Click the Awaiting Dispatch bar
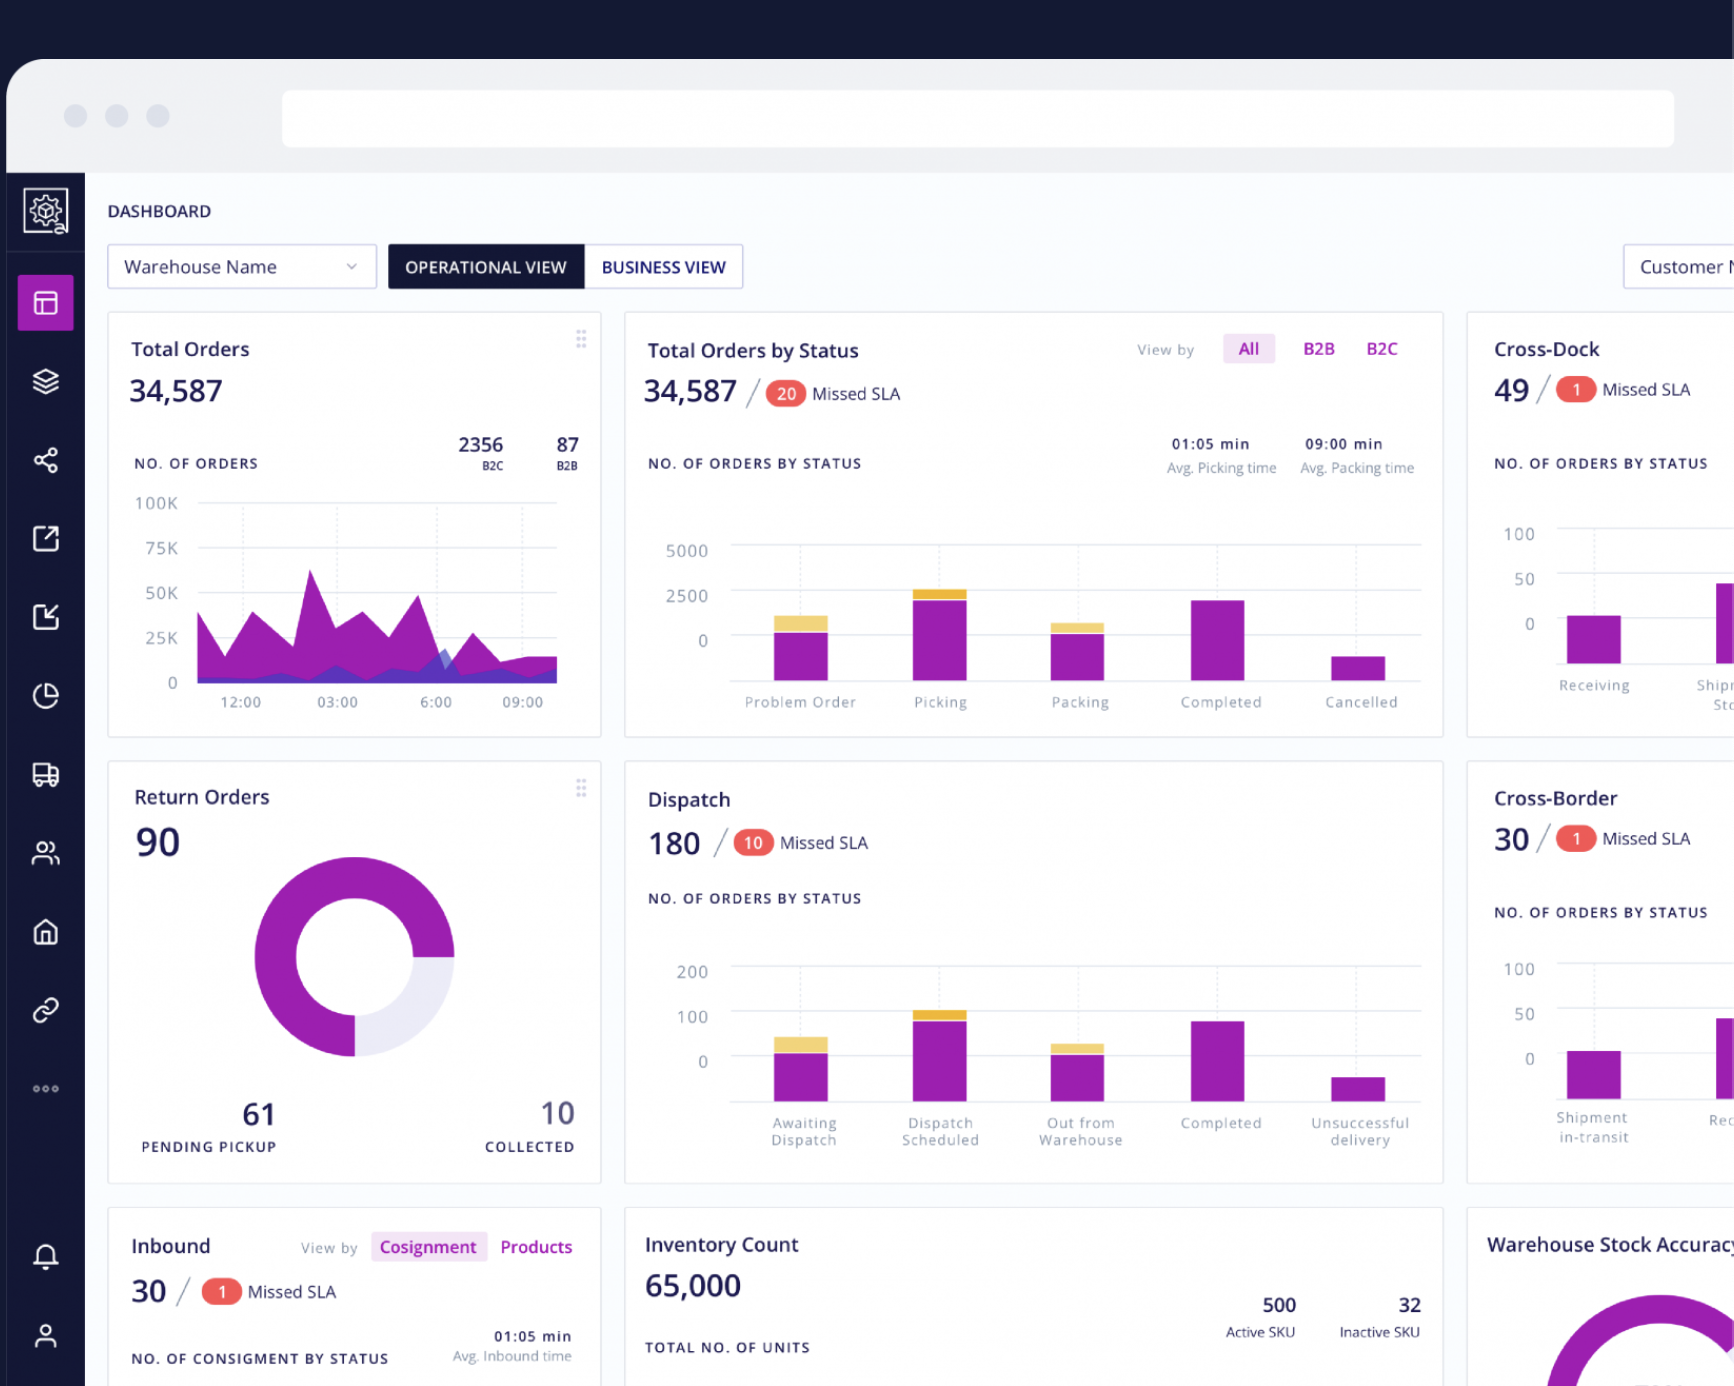This screenshot has height=1386, width=1734. 801,1069
